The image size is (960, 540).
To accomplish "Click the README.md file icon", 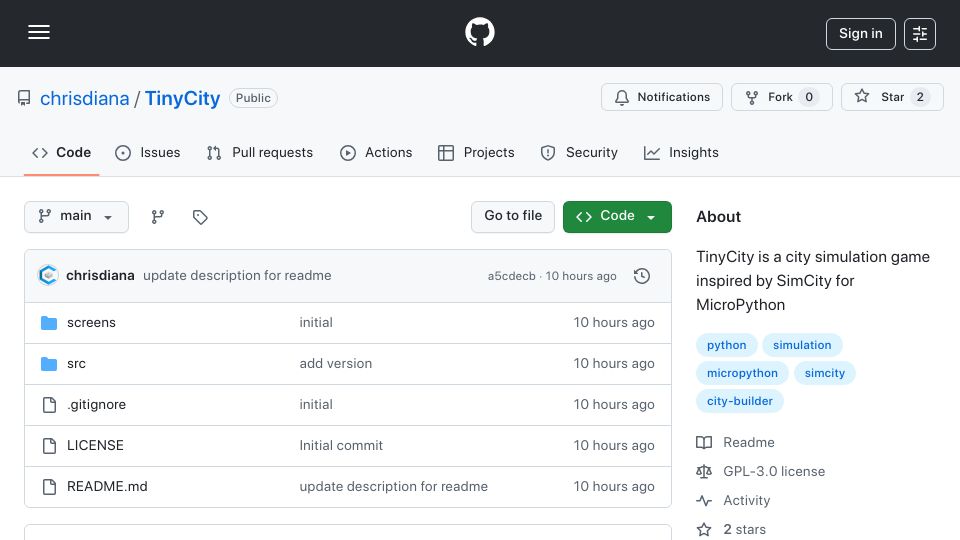I will click(x=49, y=487).
